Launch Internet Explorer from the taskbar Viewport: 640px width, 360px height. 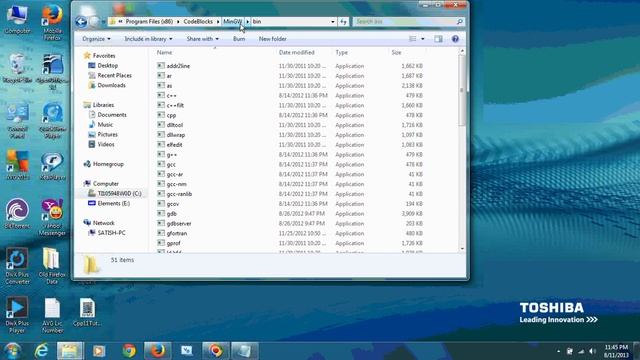tap(41, 351)
